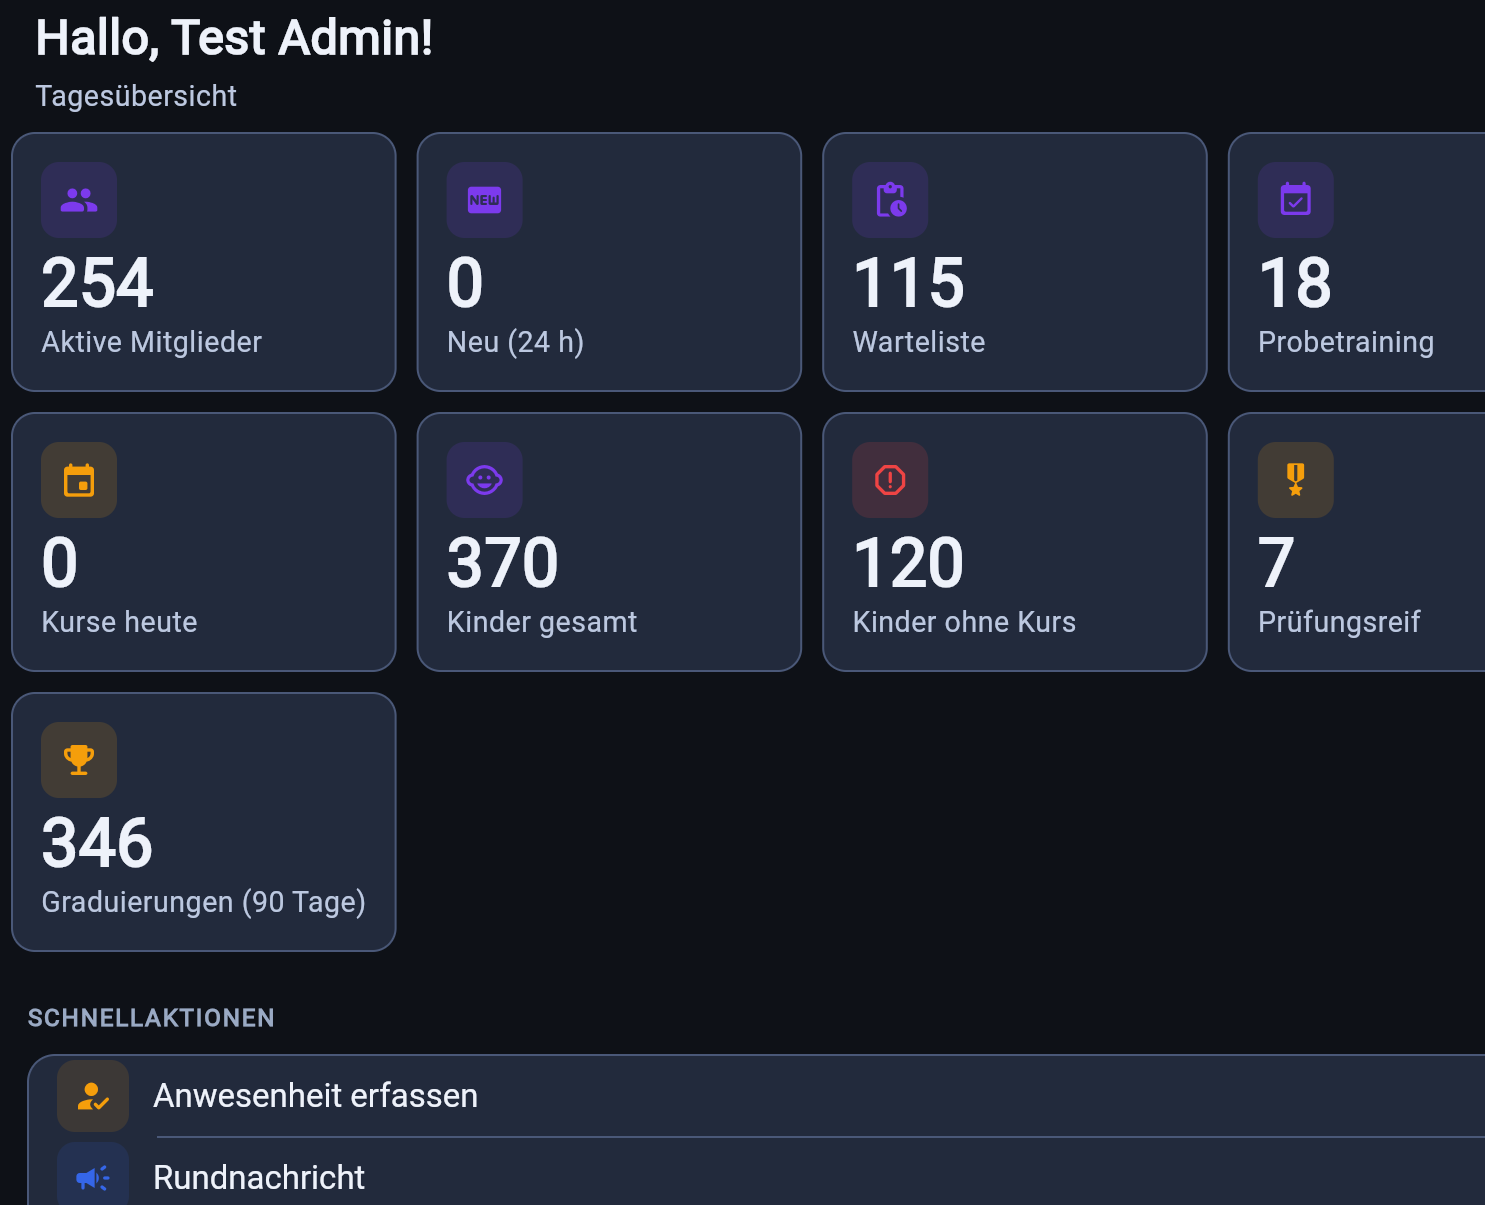Click the red warning octagon icon
Screen dimensions: 1485x1205
coord(890,480)
